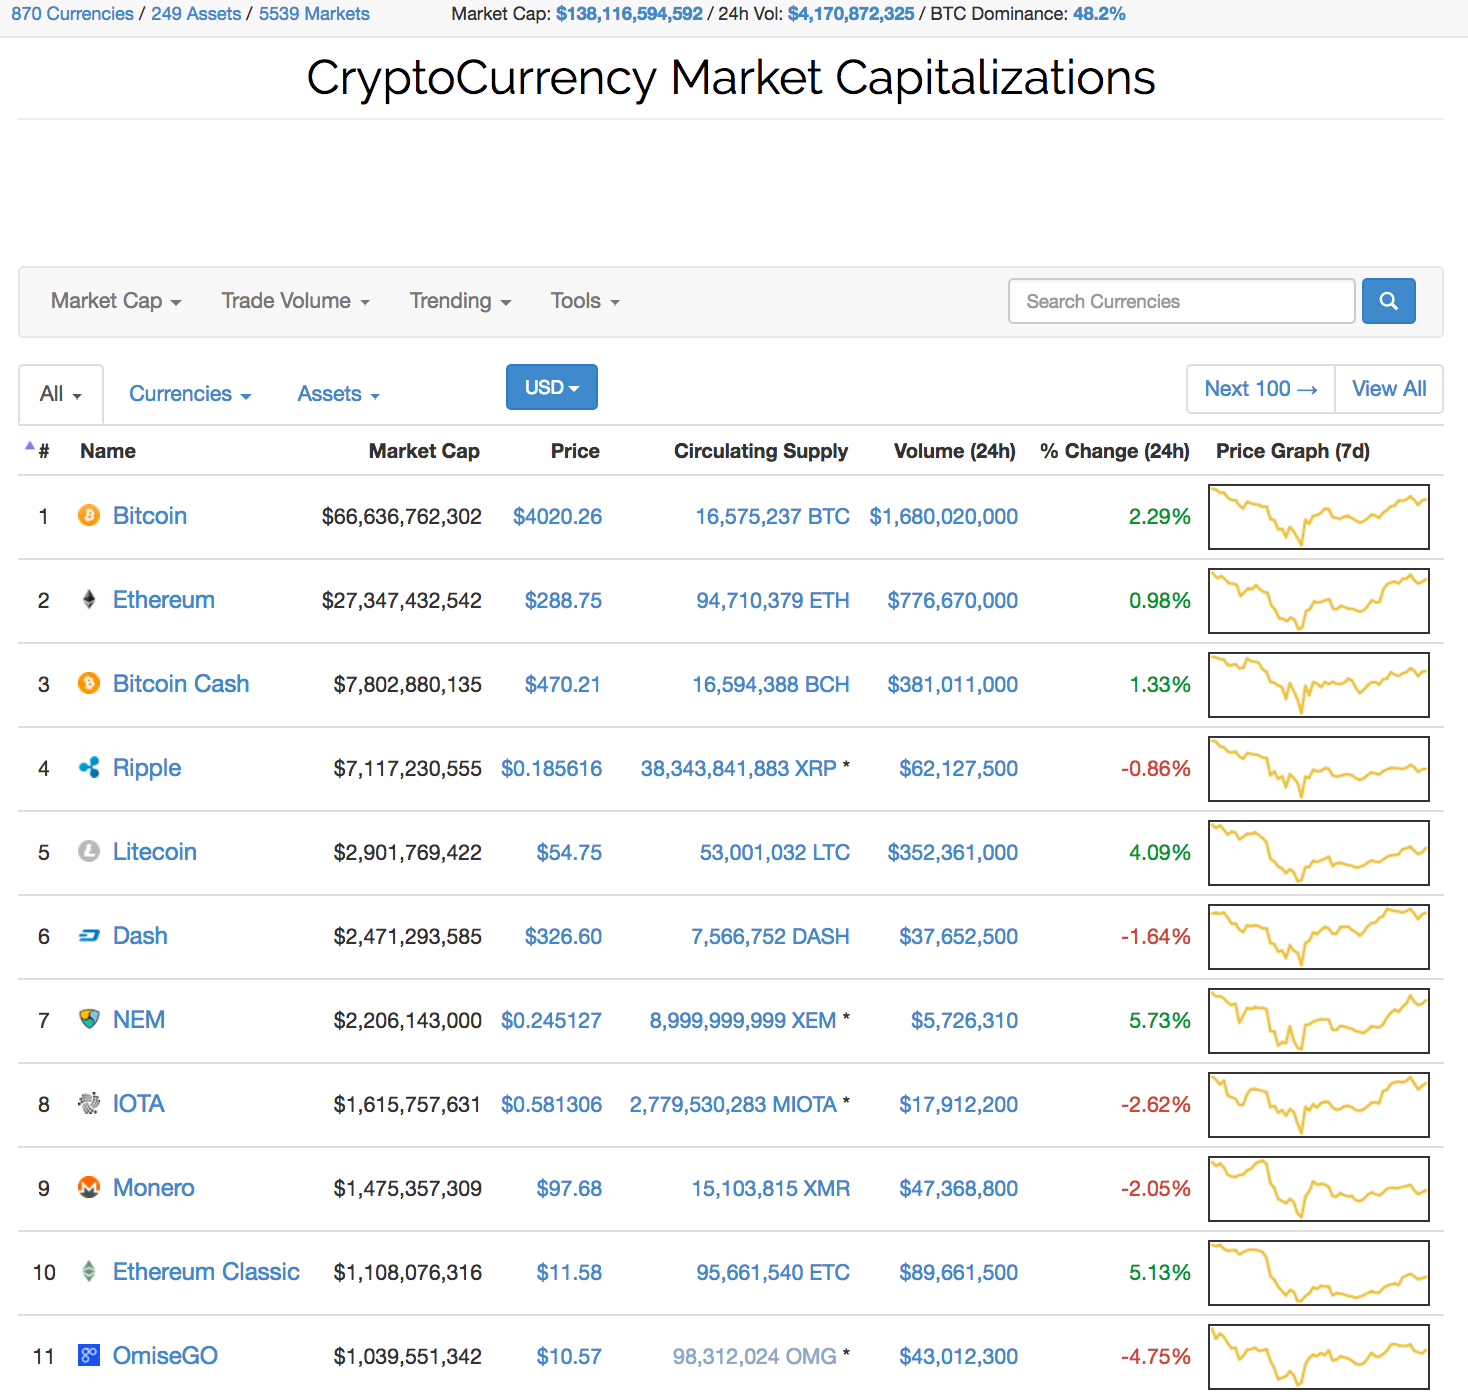Click Litecoin supply 53,001,032 LTC
Viewport: 1468px width, 1394px height.
click(775, 853)
